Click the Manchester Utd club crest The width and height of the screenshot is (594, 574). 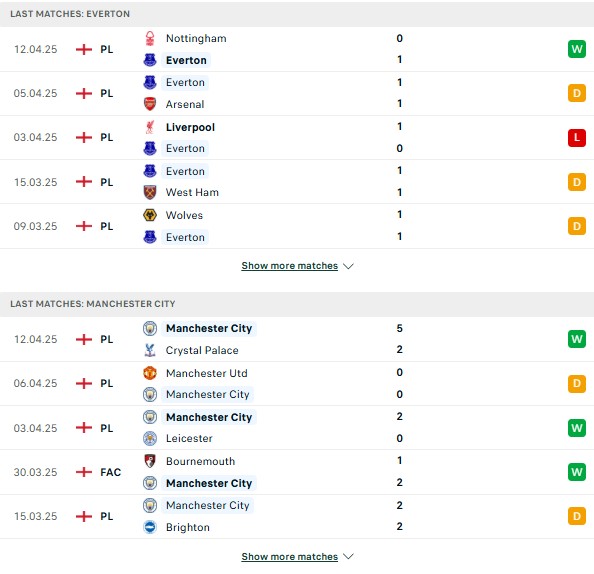150,373
